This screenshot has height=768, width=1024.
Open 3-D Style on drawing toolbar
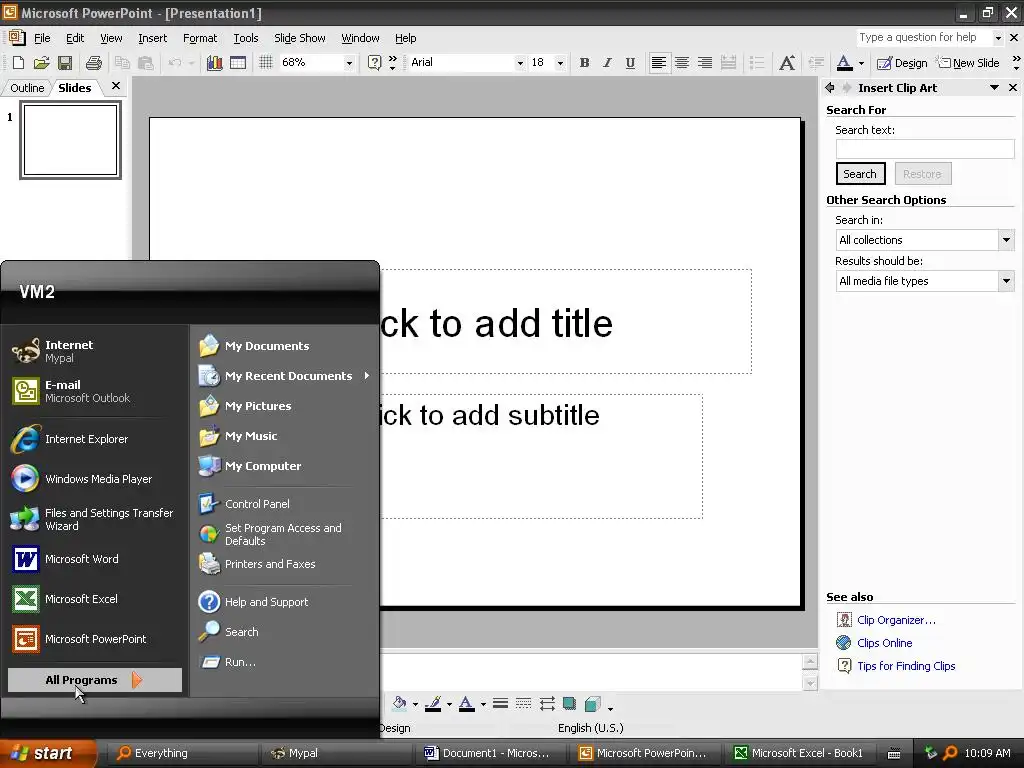(593, 703)
